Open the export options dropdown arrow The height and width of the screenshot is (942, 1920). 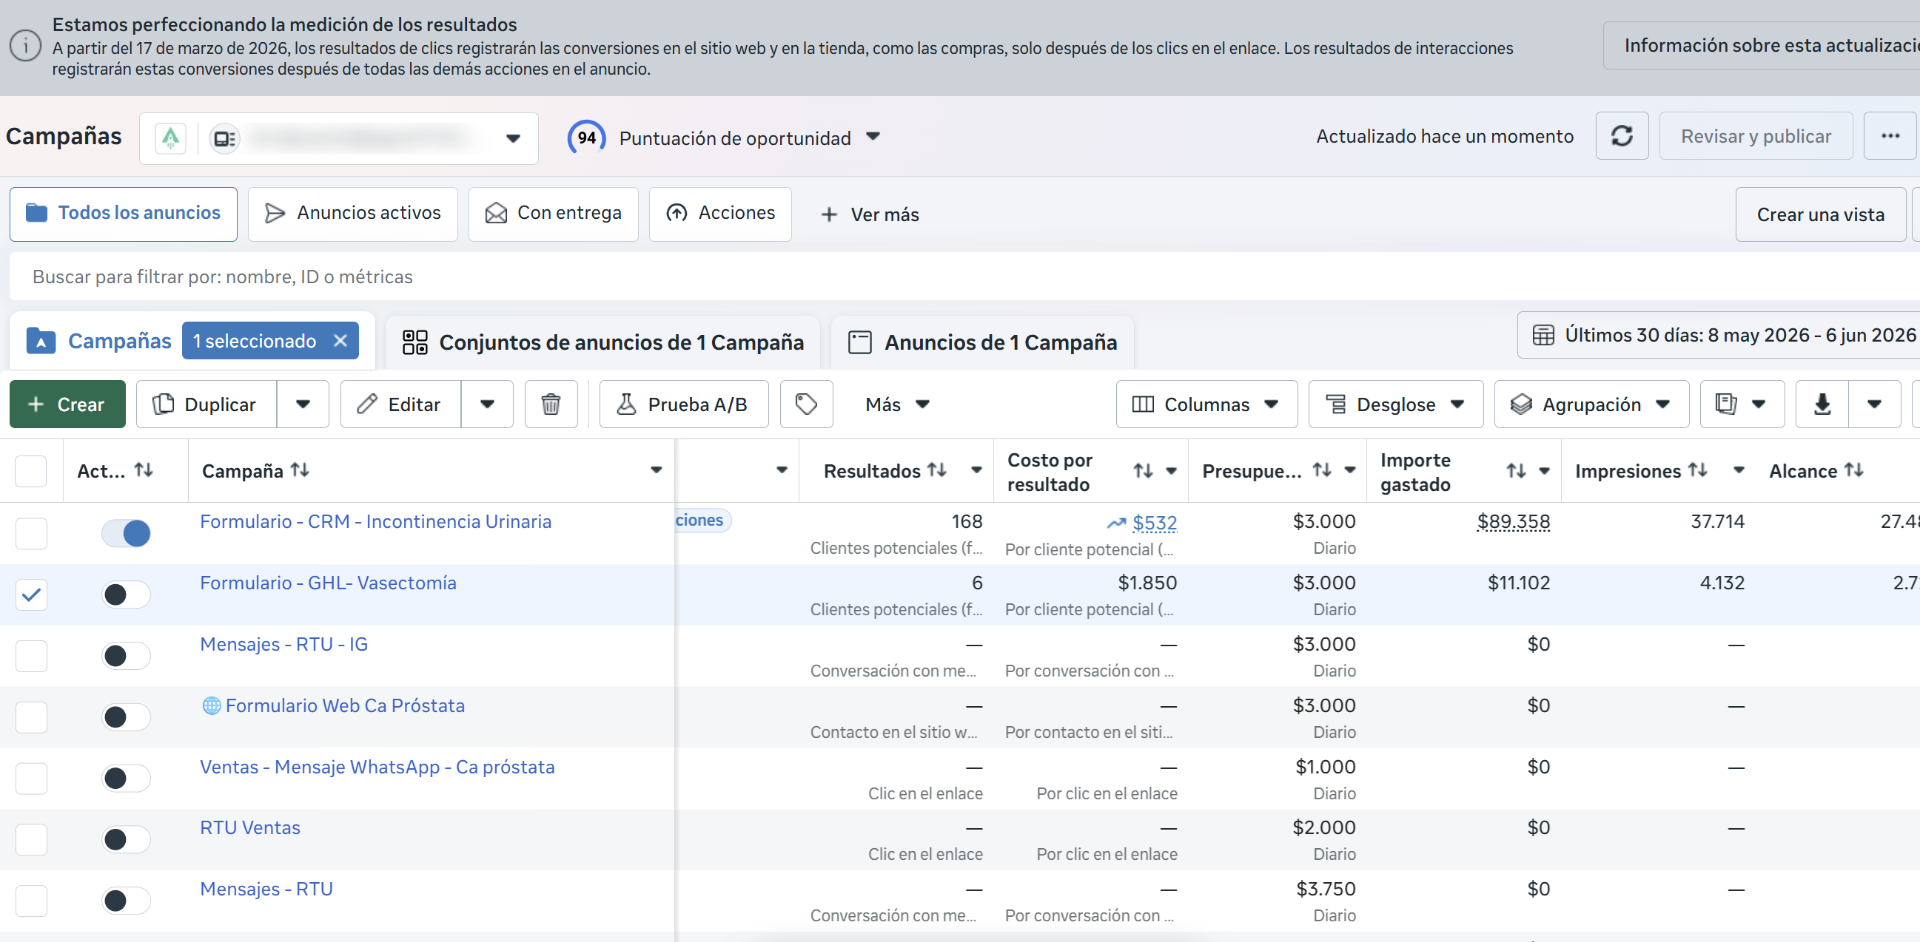pyautogui.click(x=1875, y=404)
